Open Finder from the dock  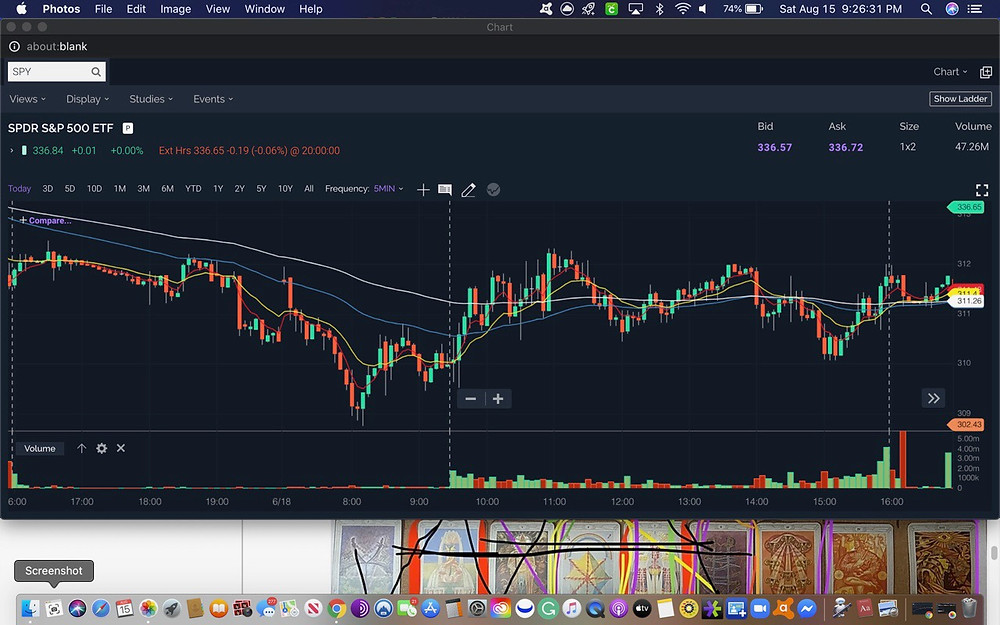[x=30, y=608]
